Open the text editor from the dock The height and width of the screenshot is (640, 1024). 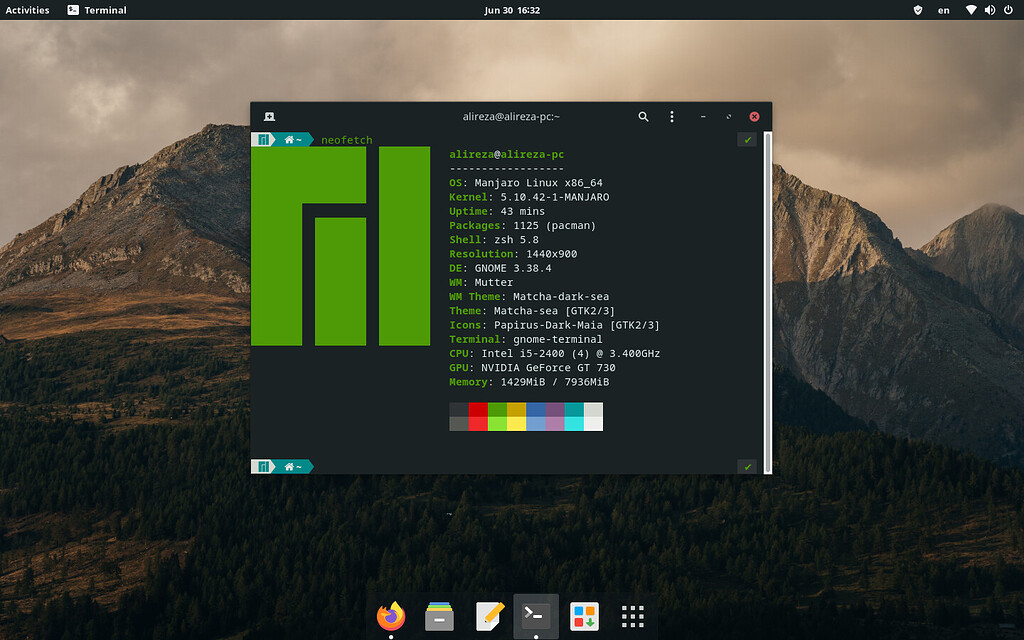pyautogui.click(x=488, y=617)
